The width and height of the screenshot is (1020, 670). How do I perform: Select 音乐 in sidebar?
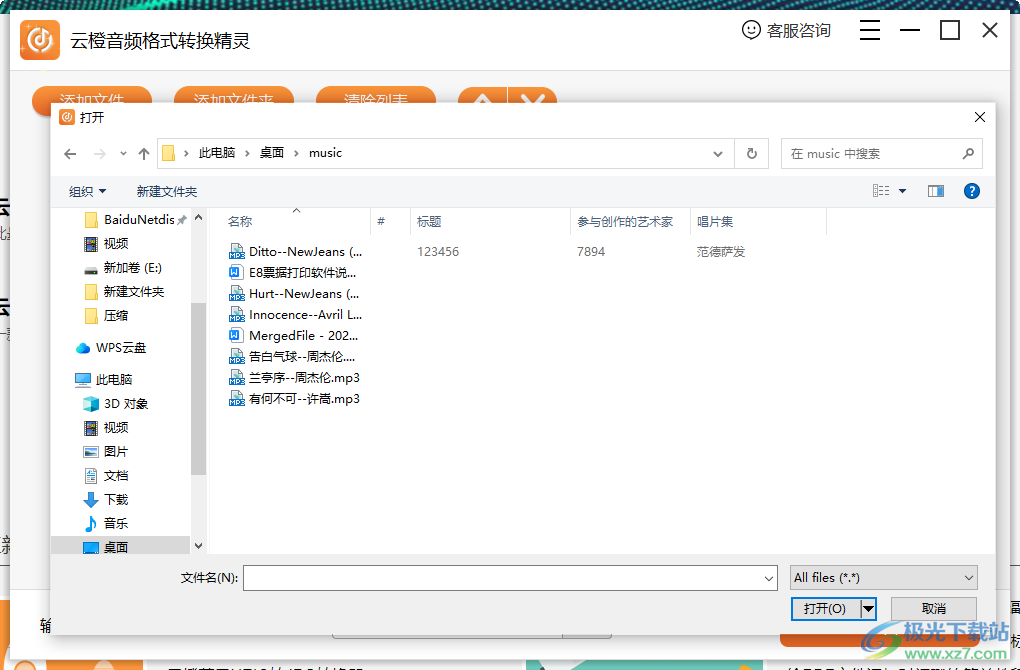107,524
